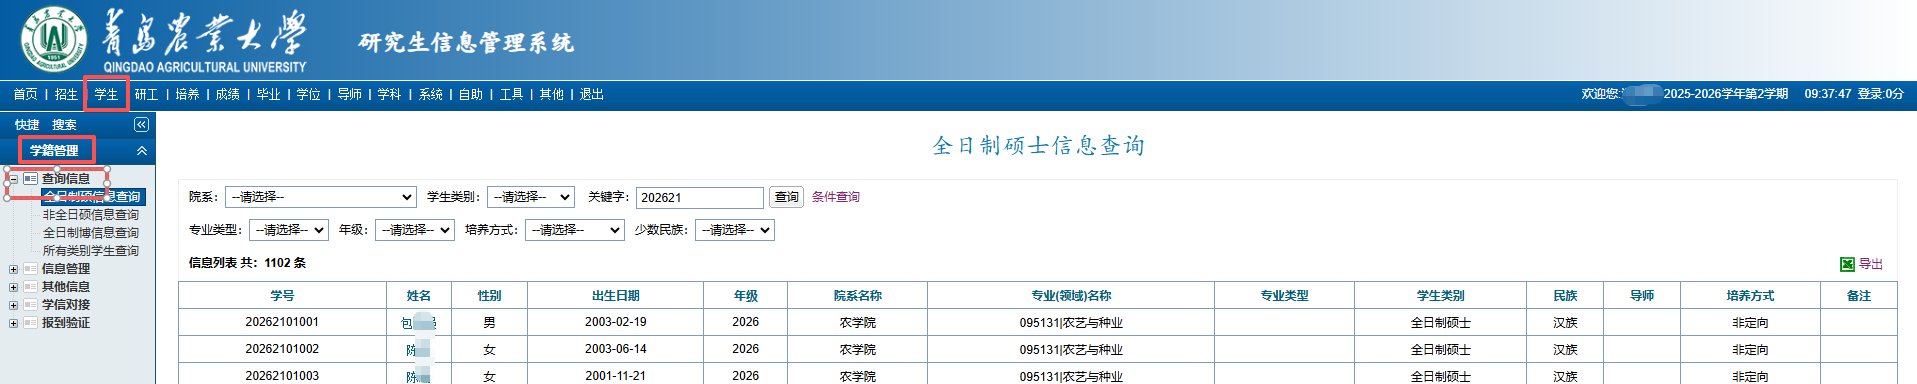The image size is (1917, 384).
Task: Open the 培养 menu
Action: pos(187,94)
